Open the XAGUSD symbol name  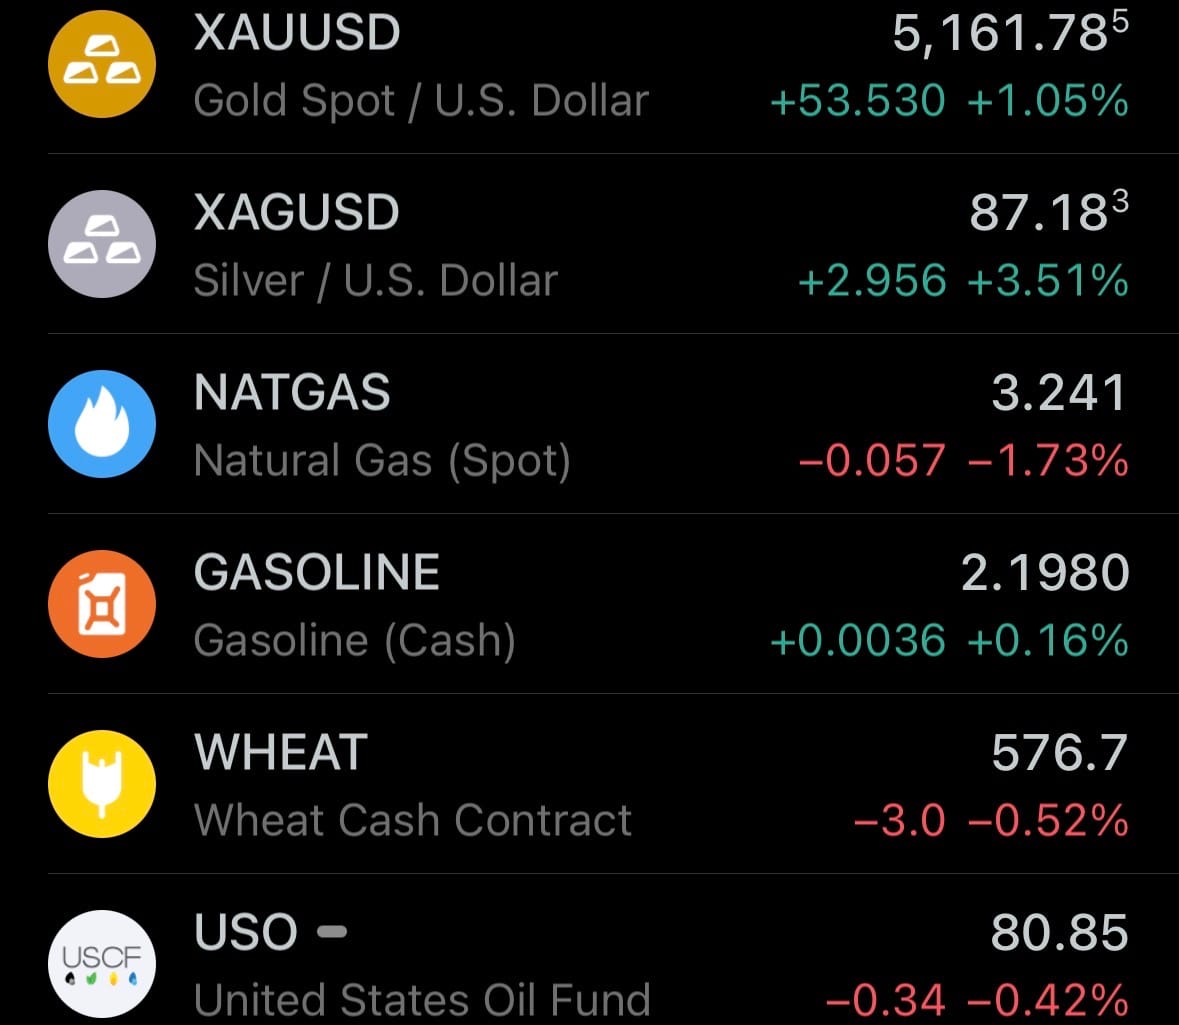click(x=296, y=213)
